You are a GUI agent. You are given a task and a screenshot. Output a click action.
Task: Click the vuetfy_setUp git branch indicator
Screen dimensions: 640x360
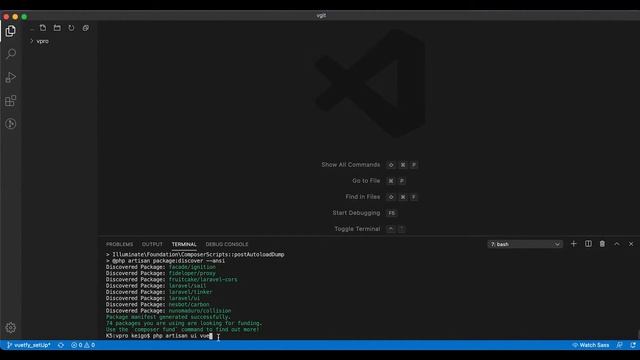coord(29,345)
